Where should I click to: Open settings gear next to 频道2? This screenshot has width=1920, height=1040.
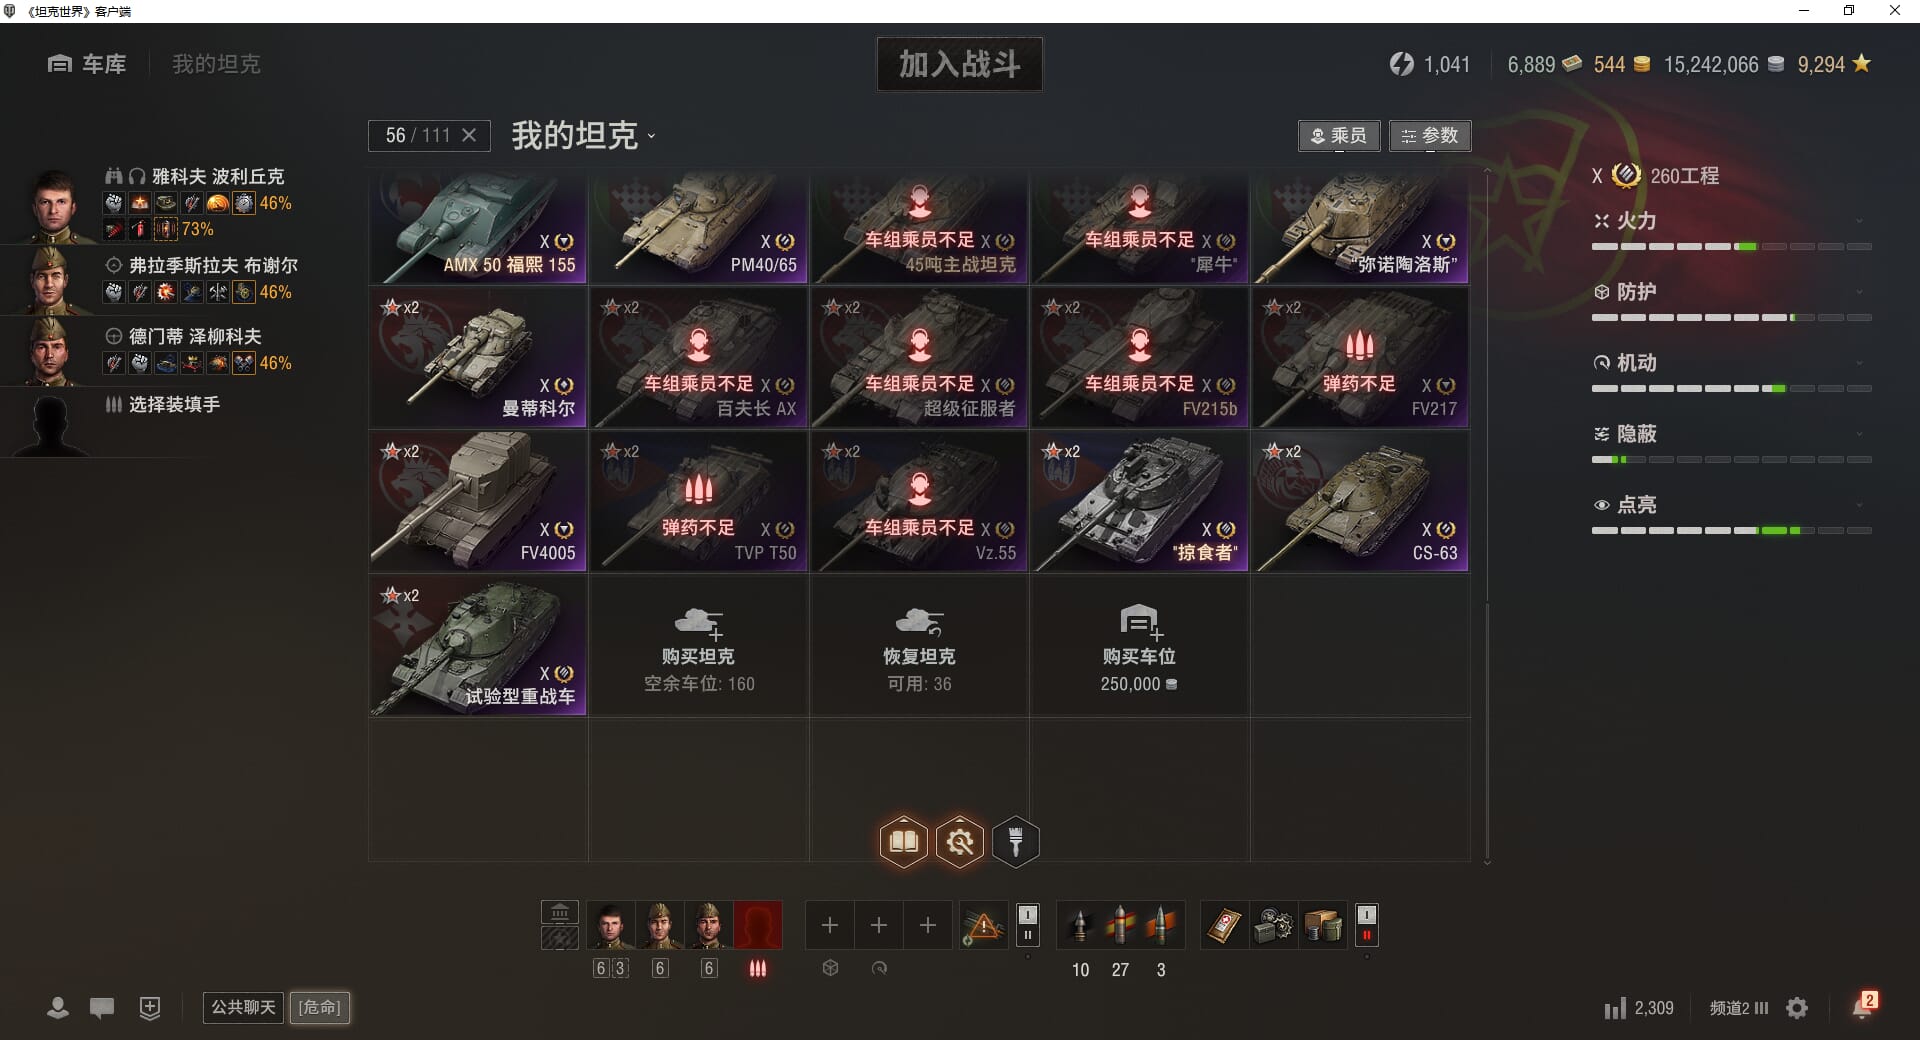[1797, 1008]
